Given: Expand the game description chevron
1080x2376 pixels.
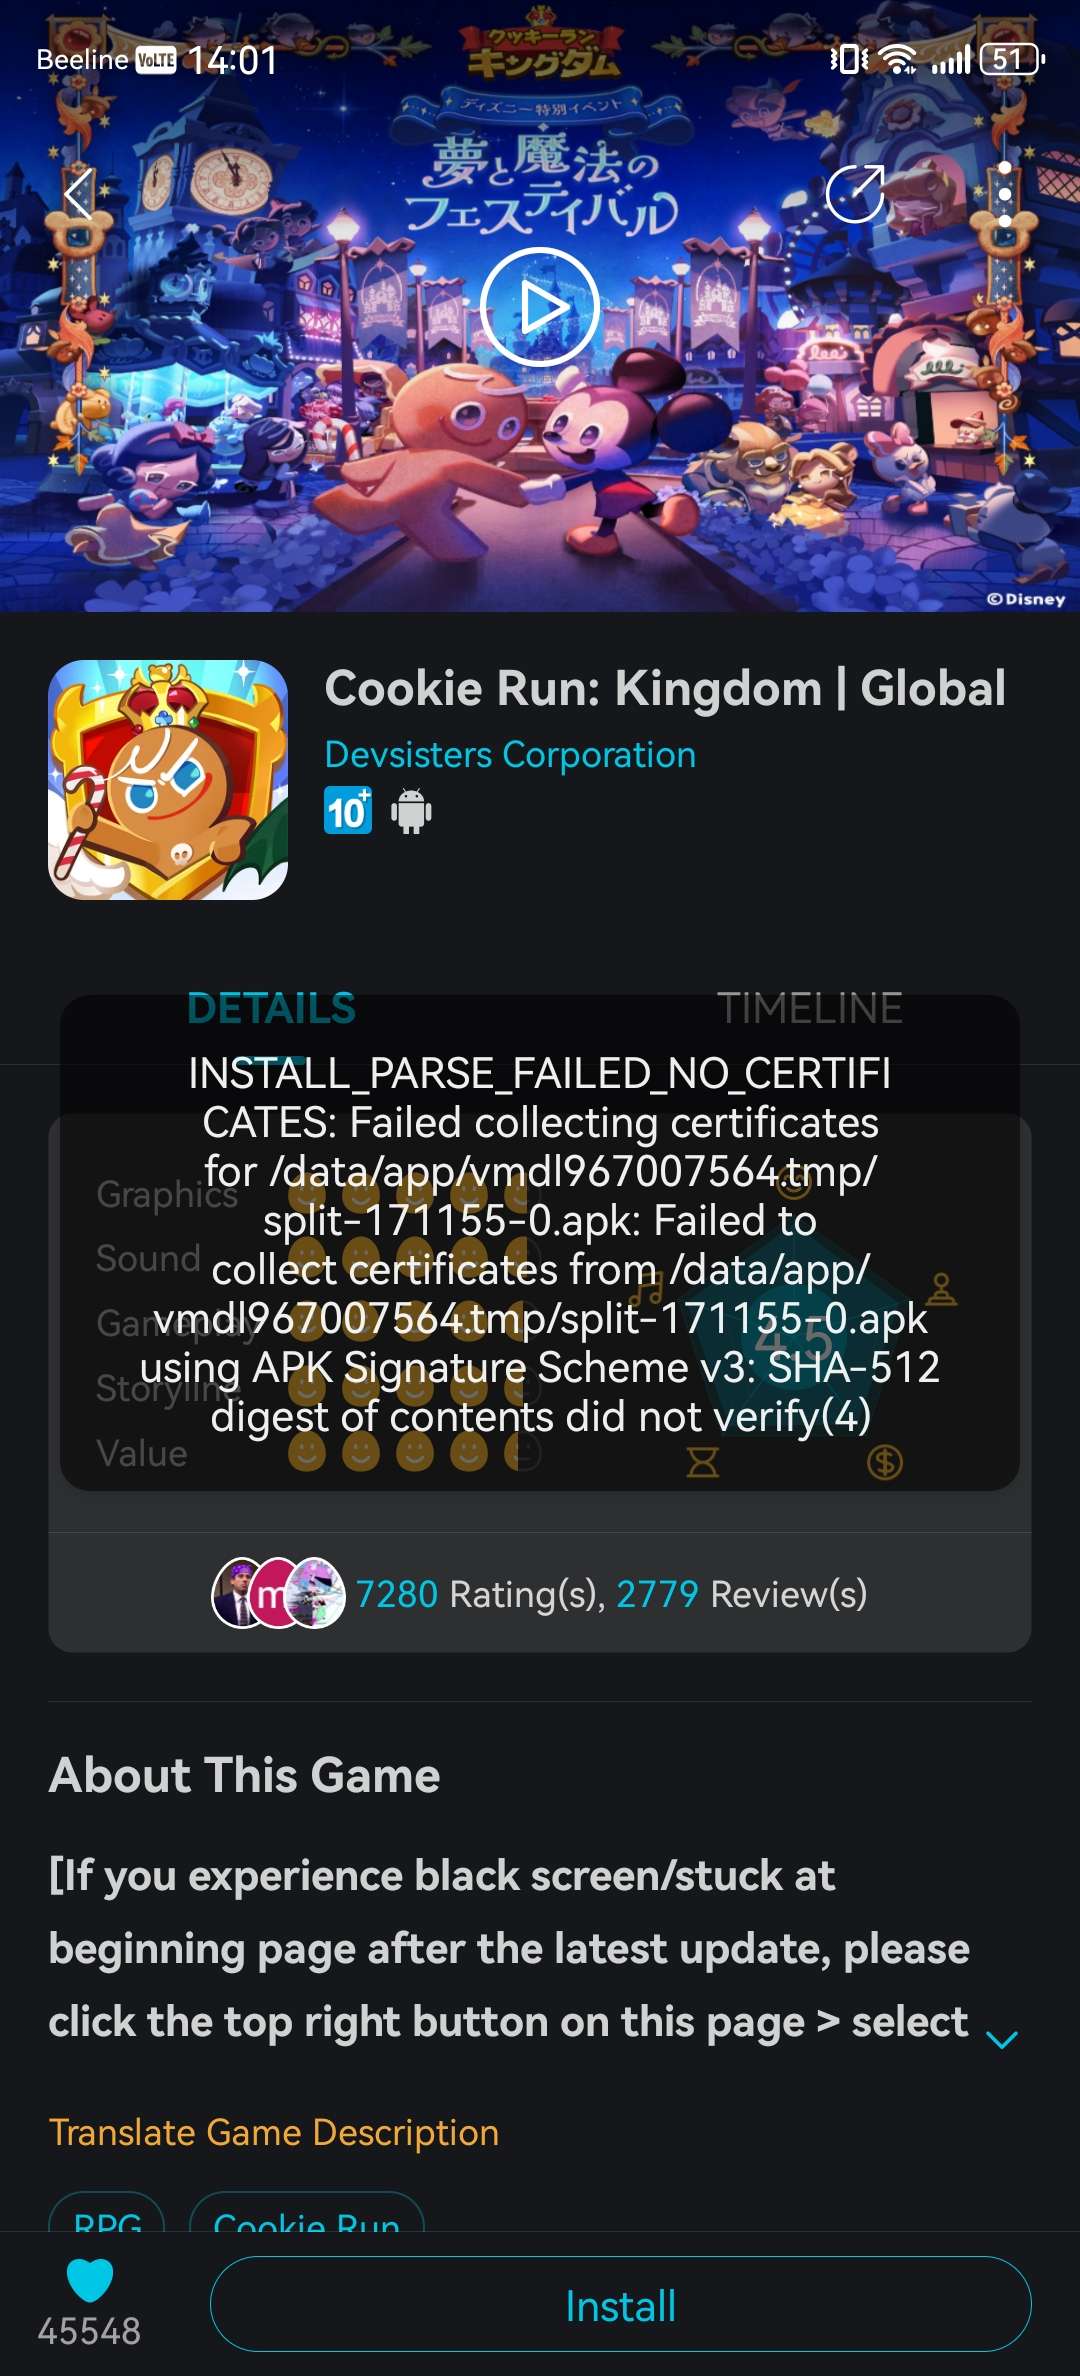Looking at the screenshot, I should 1002,2040.
